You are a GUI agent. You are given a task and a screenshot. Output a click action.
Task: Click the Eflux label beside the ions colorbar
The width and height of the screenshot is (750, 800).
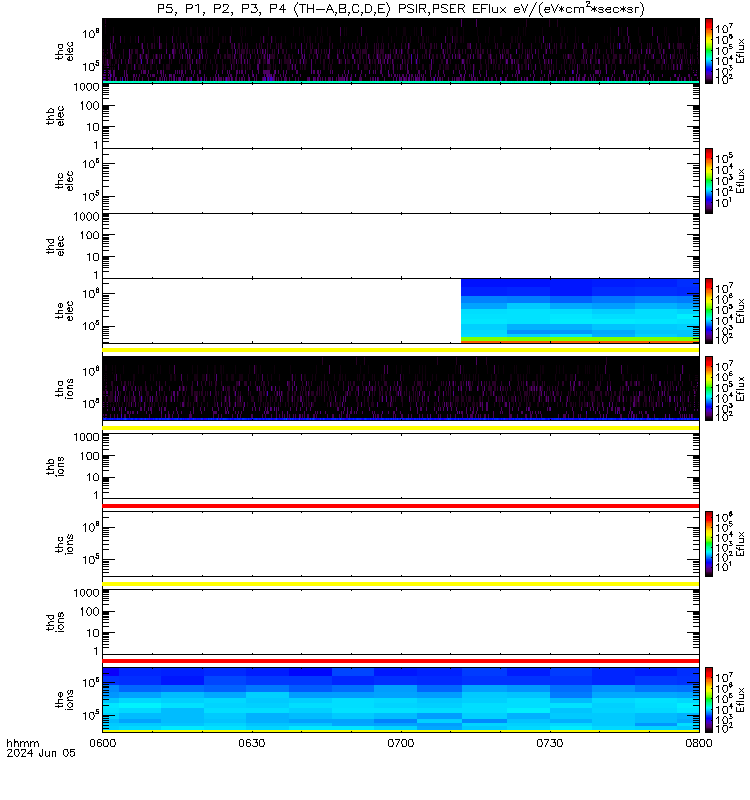click(x=740, y=699)
